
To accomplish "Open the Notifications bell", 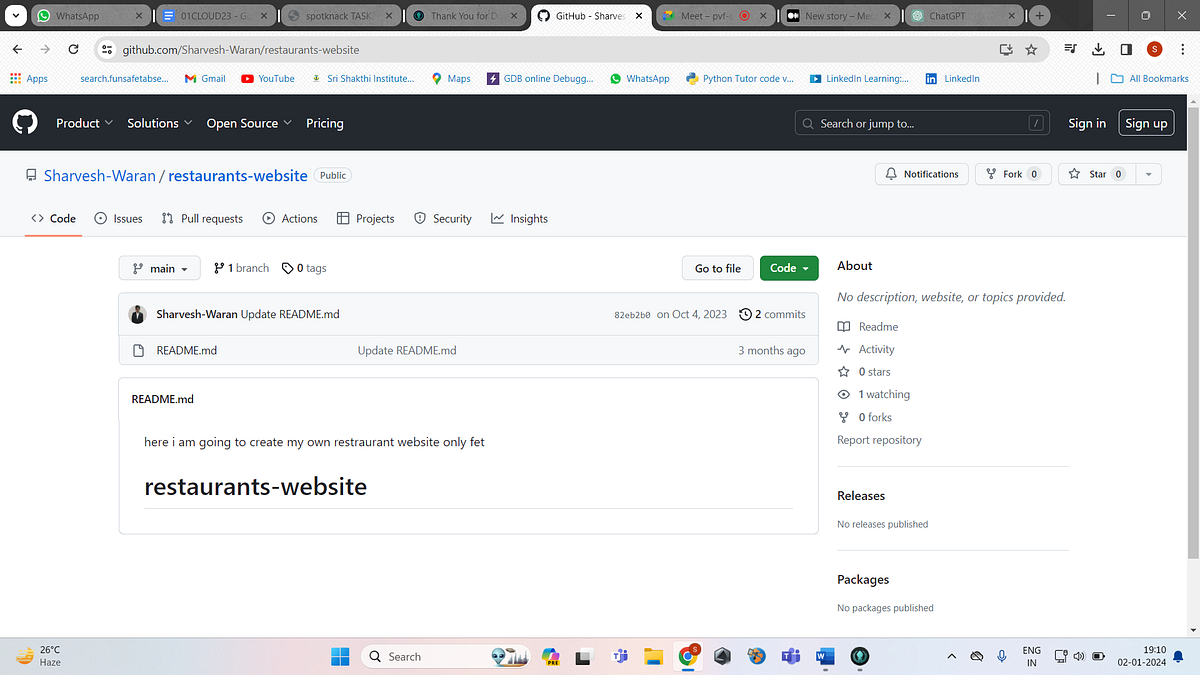I will 921,173.
